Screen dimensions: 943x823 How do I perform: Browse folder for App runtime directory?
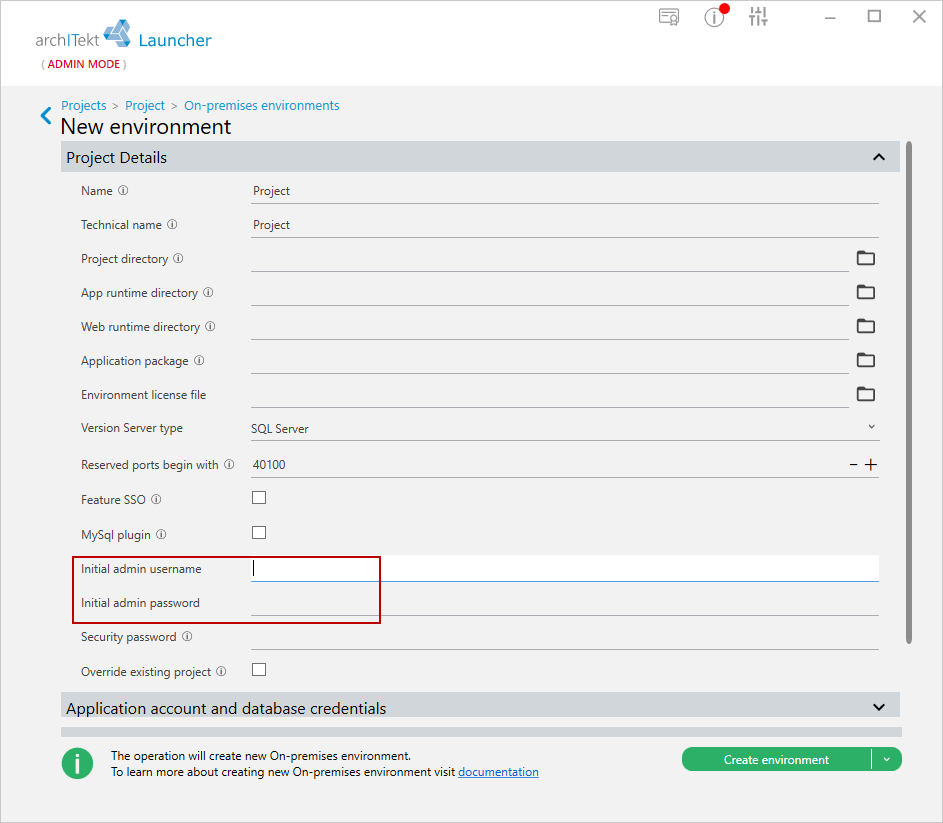[865, 292]
